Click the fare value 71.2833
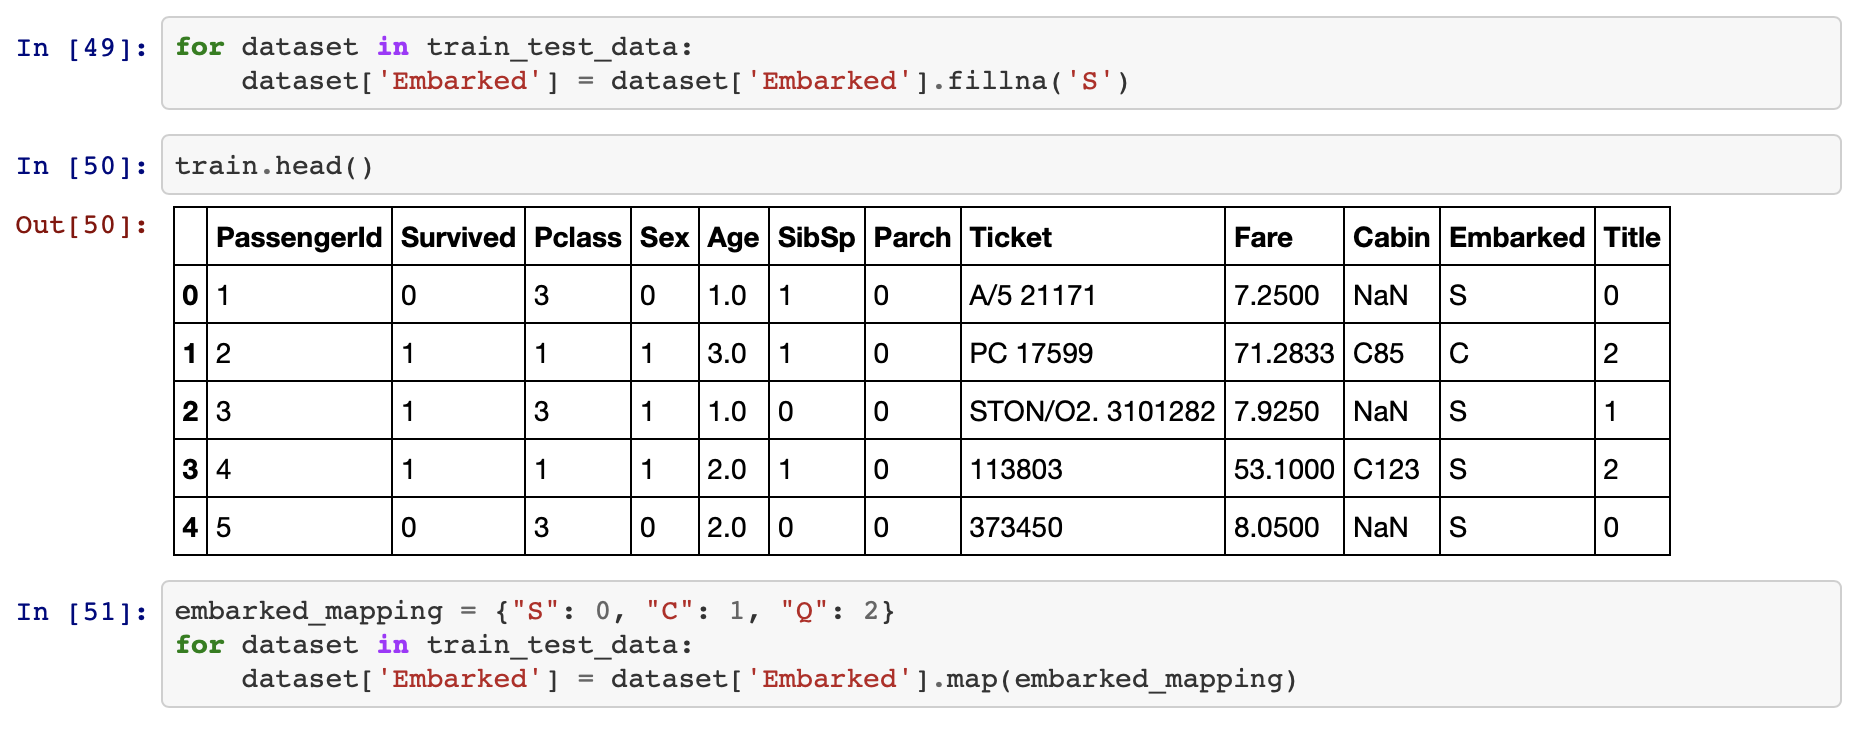This screenshot has height=738, width=1868. tap(1284, 353)
